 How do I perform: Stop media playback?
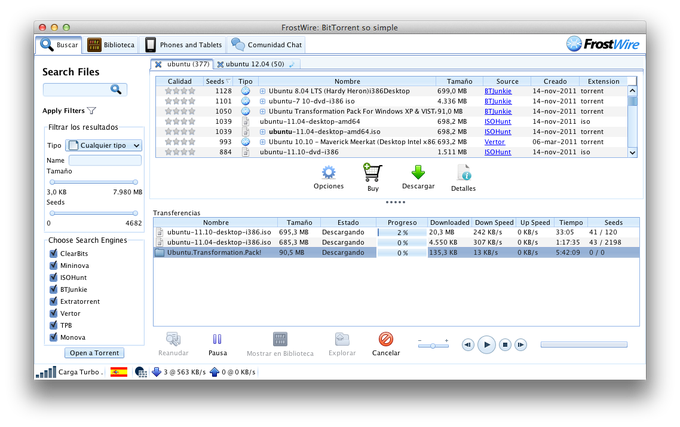pyautogui.click(x=505, y=345)
